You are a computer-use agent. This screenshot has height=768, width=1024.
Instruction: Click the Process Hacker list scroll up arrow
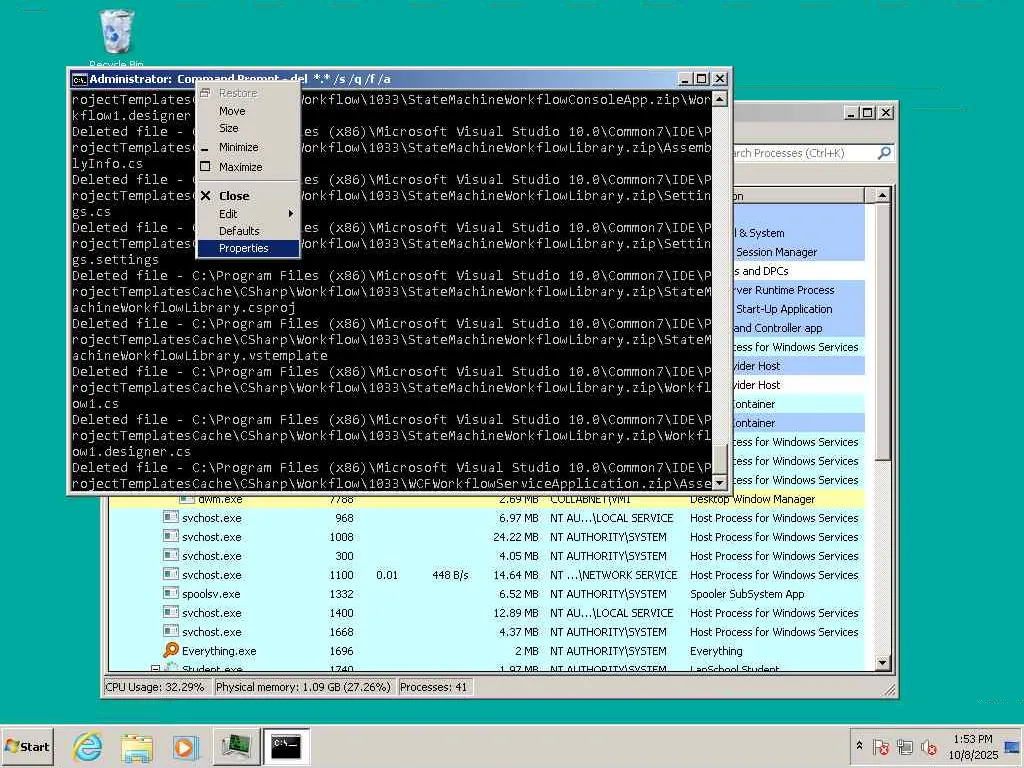tap(882, 195)
